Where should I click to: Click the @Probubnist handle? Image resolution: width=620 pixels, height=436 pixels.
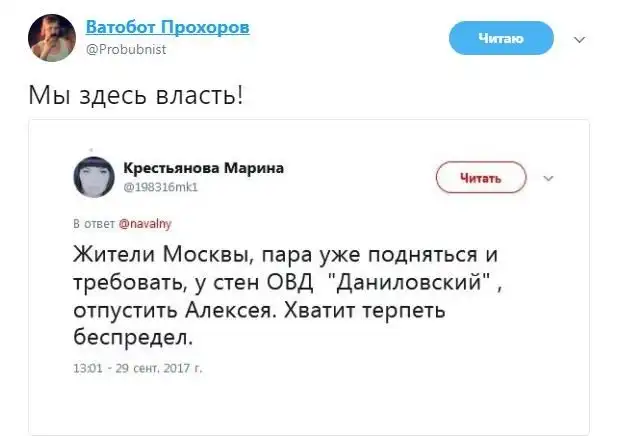click(125, 48)
